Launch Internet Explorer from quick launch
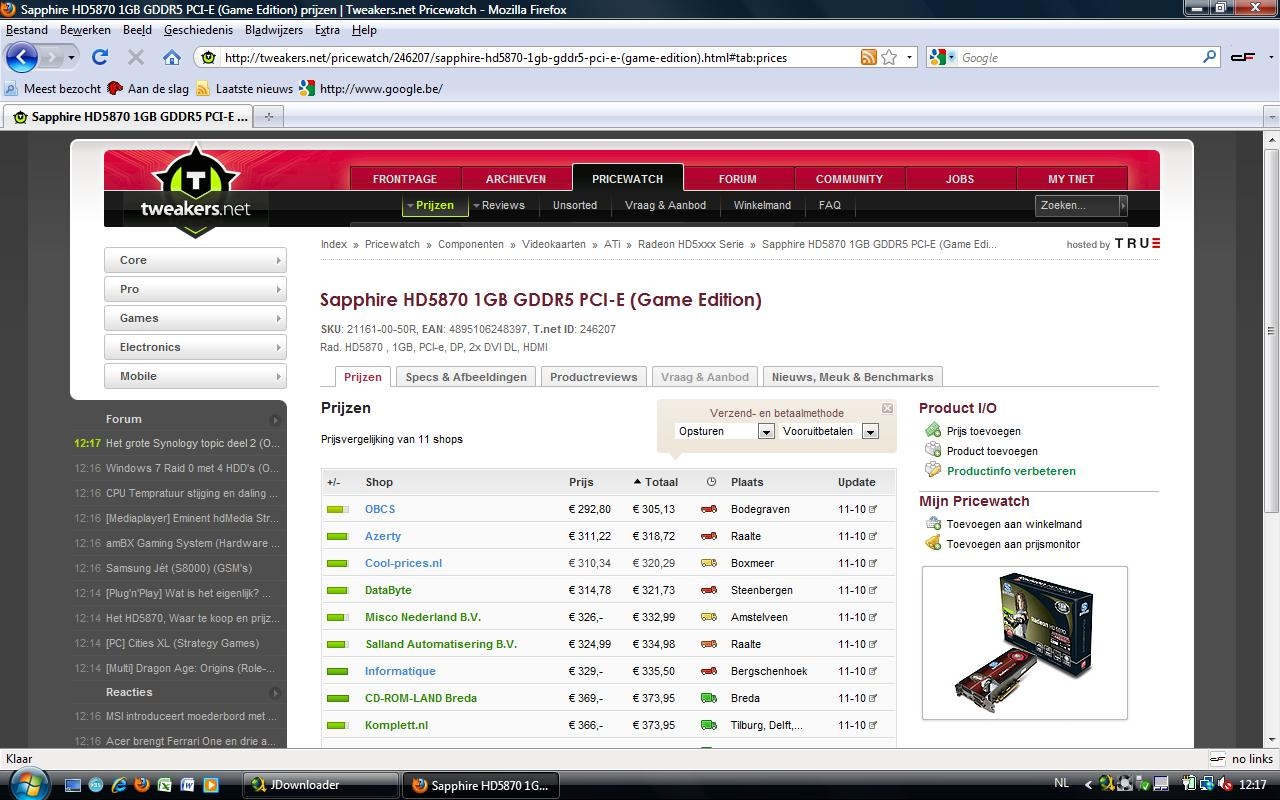This screenshot has width=1280, height=800. [119, 785]
